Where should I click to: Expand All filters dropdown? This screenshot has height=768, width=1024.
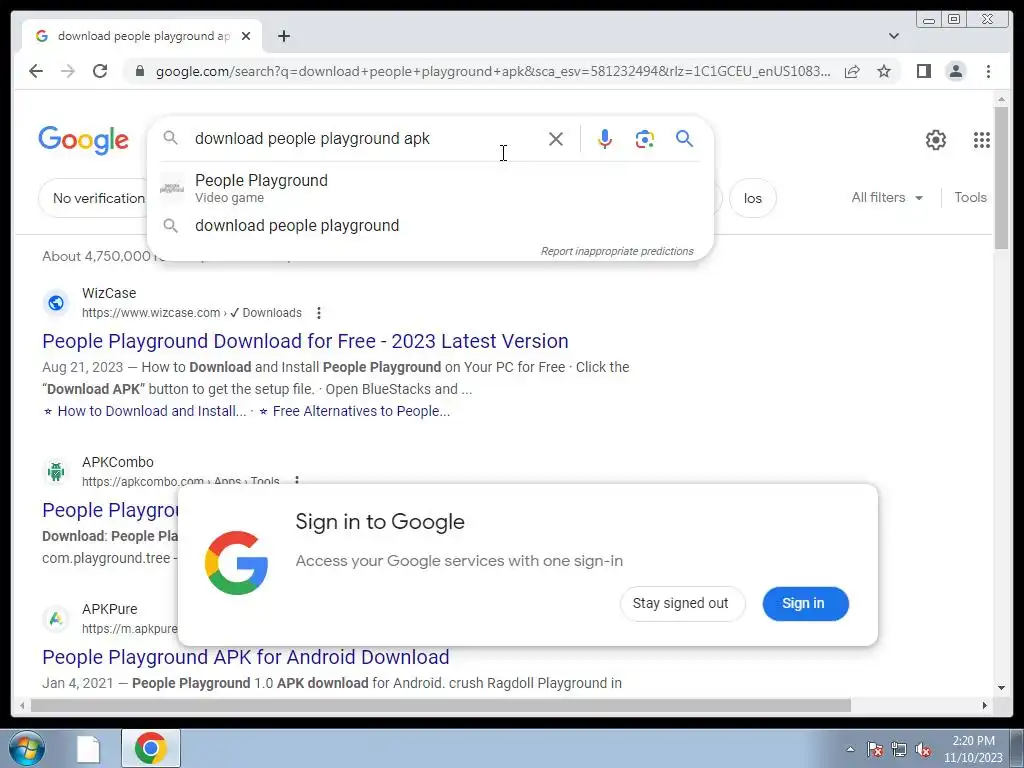tap(887, 197)
